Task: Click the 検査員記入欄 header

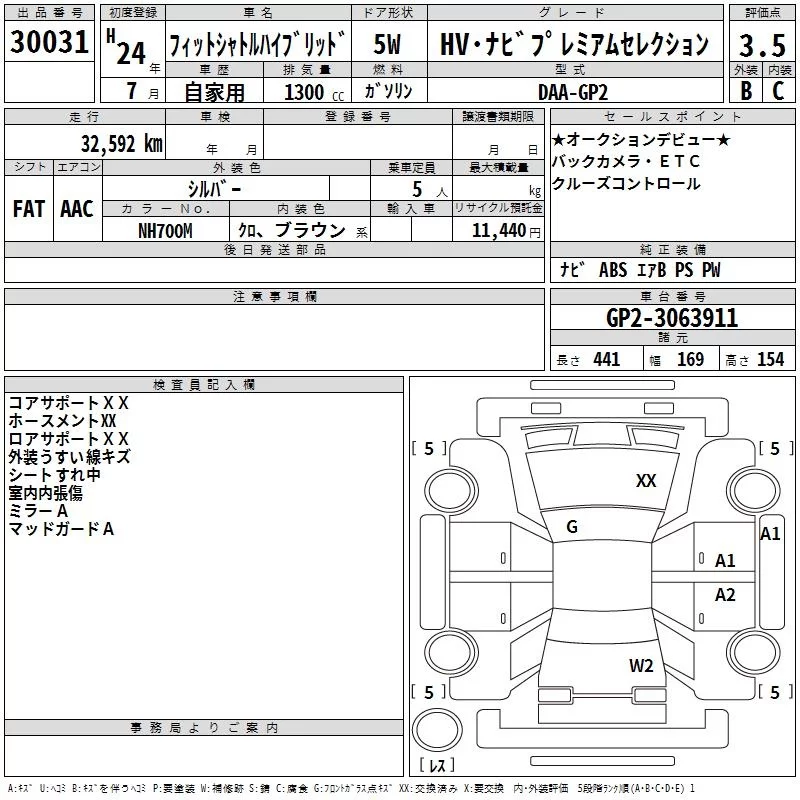Action: (204, 385)
